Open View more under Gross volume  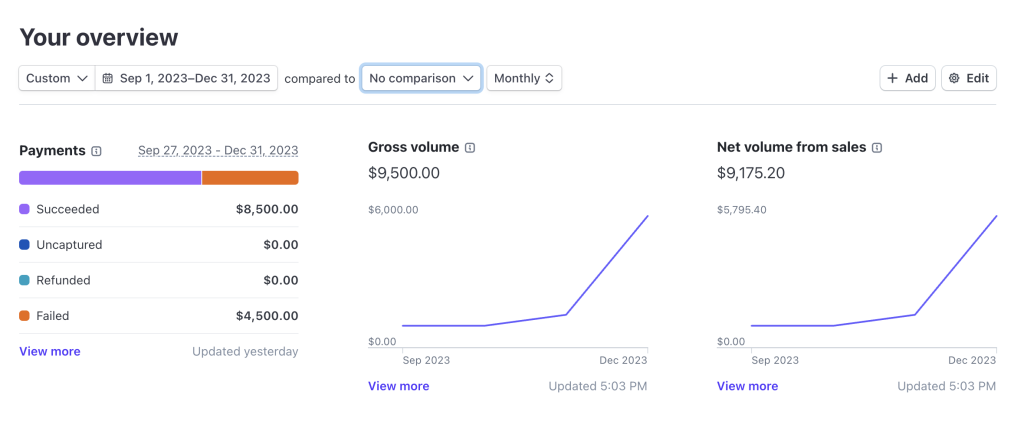point(398,386)
